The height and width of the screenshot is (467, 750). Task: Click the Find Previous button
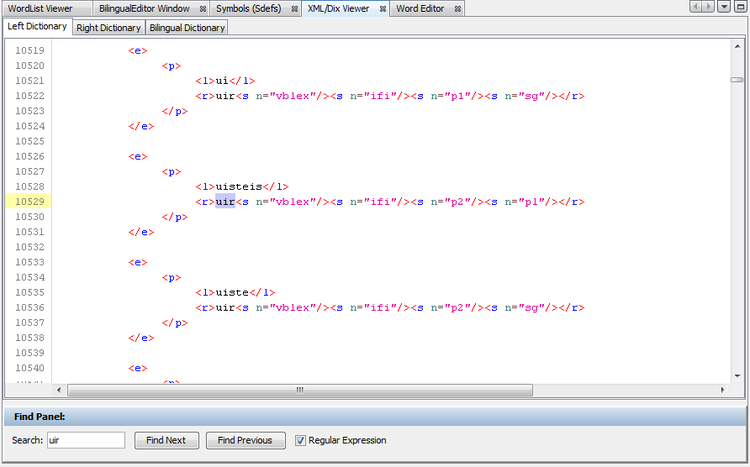click(245, 440)
